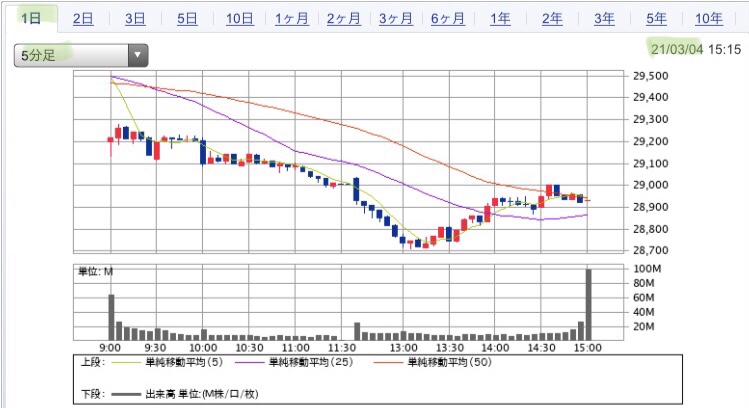Open the 5年 period tab
Image resolution: width=749 pixels, height=408 pixels.
point(656,19)
